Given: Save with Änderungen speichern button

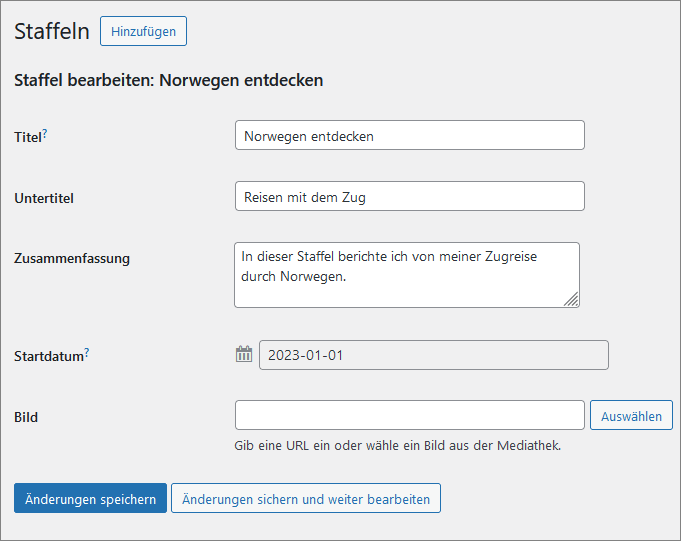Looking at the screenshot, I should click(90, 499).
